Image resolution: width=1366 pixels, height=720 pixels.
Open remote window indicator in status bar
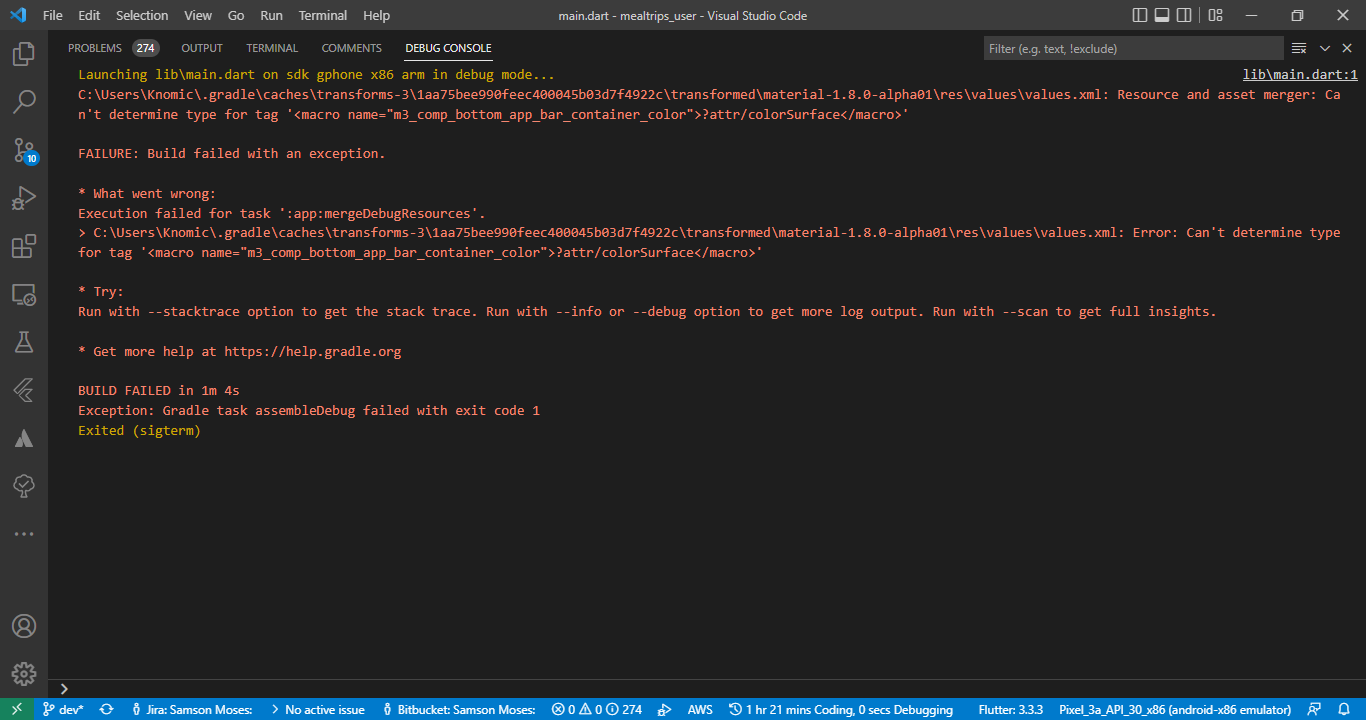pyautogui.click(x=16, y=709)
